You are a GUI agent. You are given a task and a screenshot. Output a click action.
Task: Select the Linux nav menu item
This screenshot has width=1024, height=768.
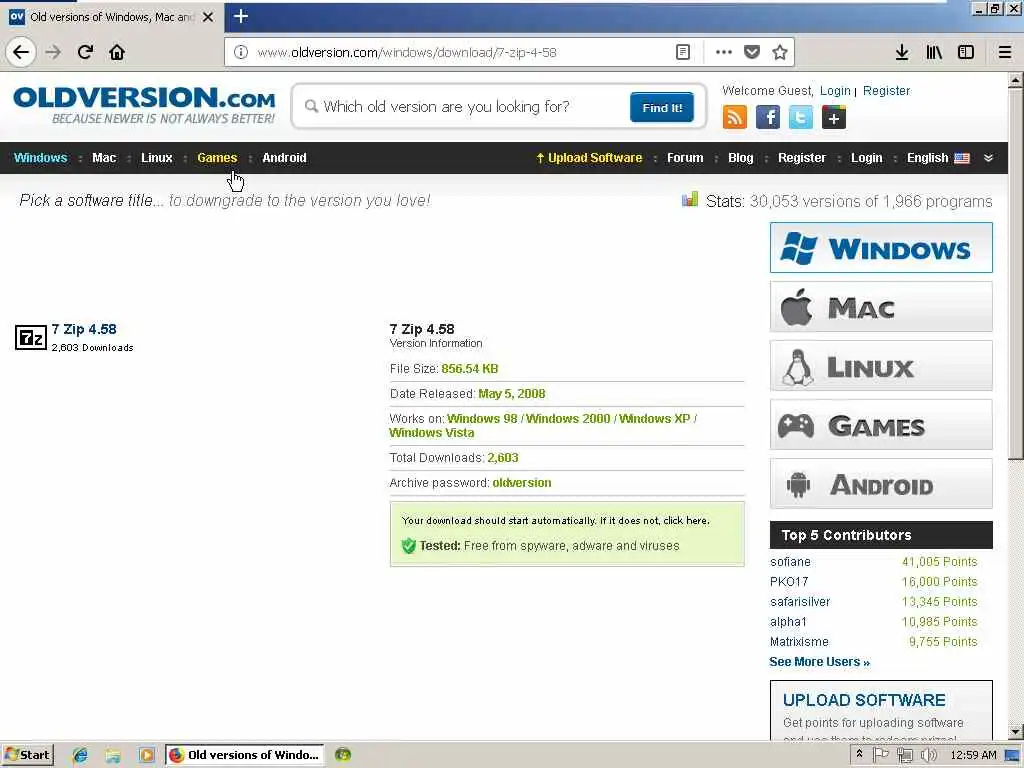coord(157,158)
